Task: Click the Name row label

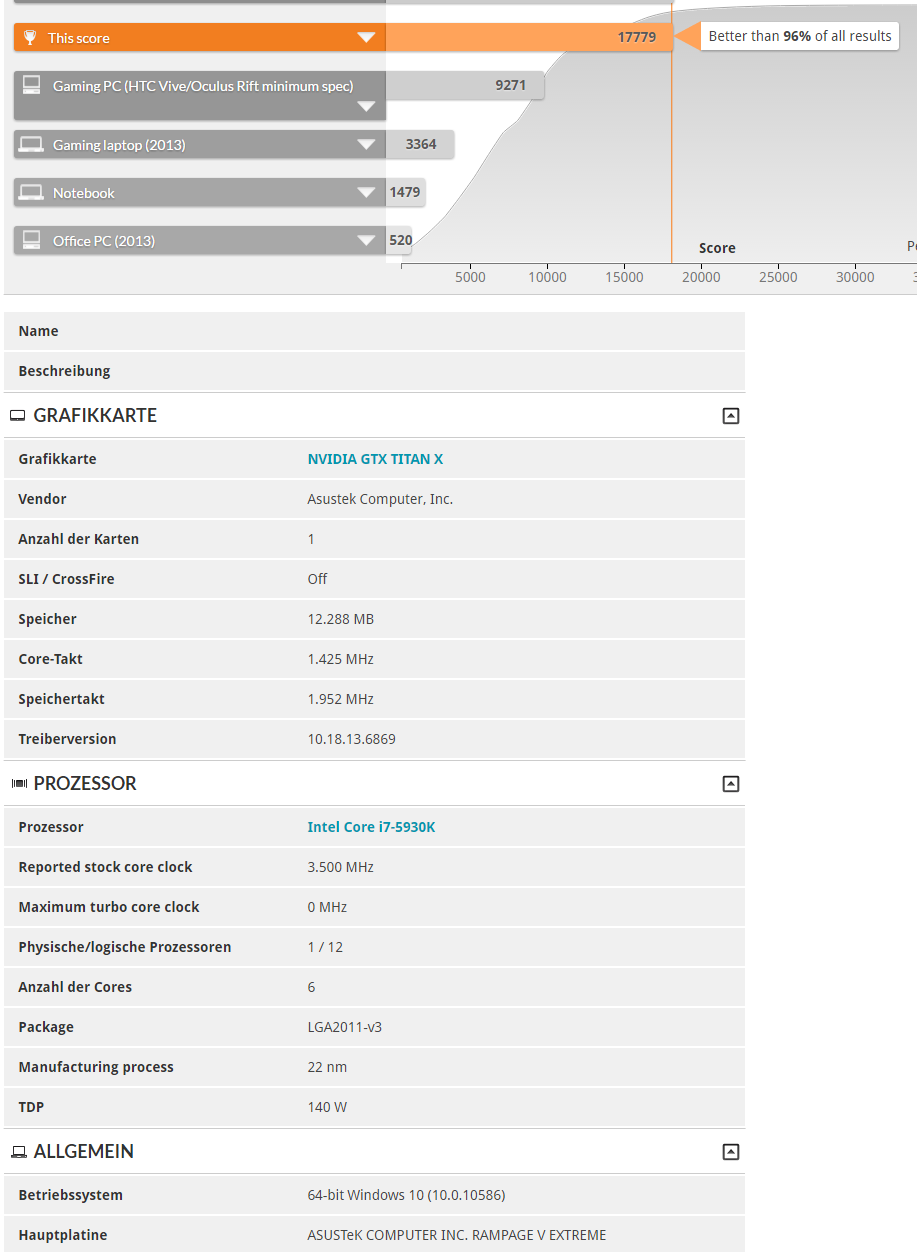Action: (38, 331)
